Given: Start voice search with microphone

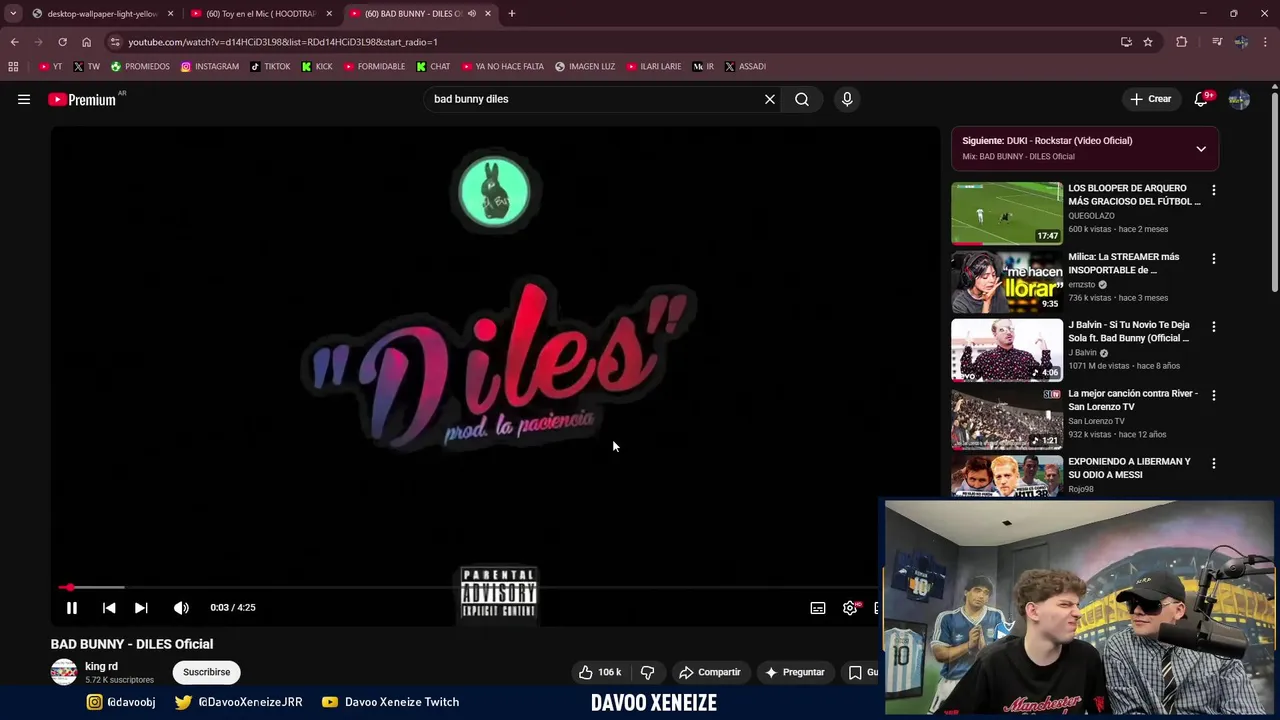Looking at the screenshot, I should coord(847,99).
